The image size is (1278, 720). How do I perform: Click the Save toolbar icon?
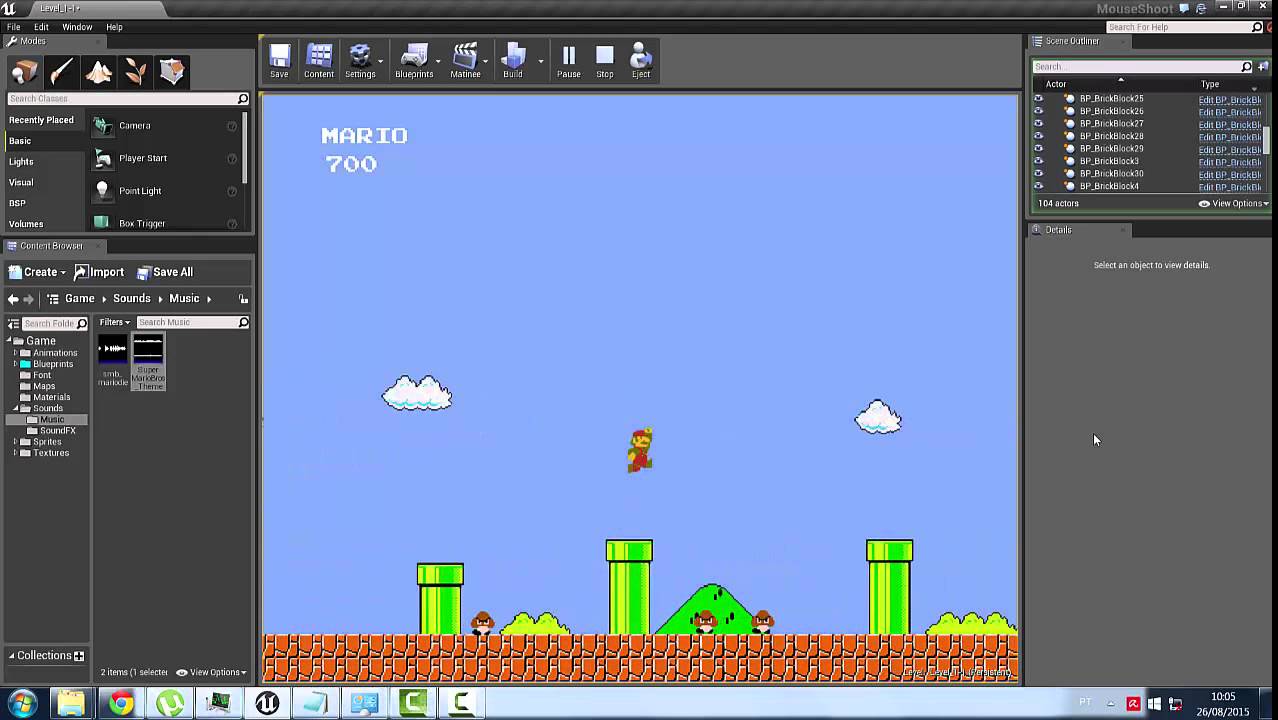coord(279,60)
